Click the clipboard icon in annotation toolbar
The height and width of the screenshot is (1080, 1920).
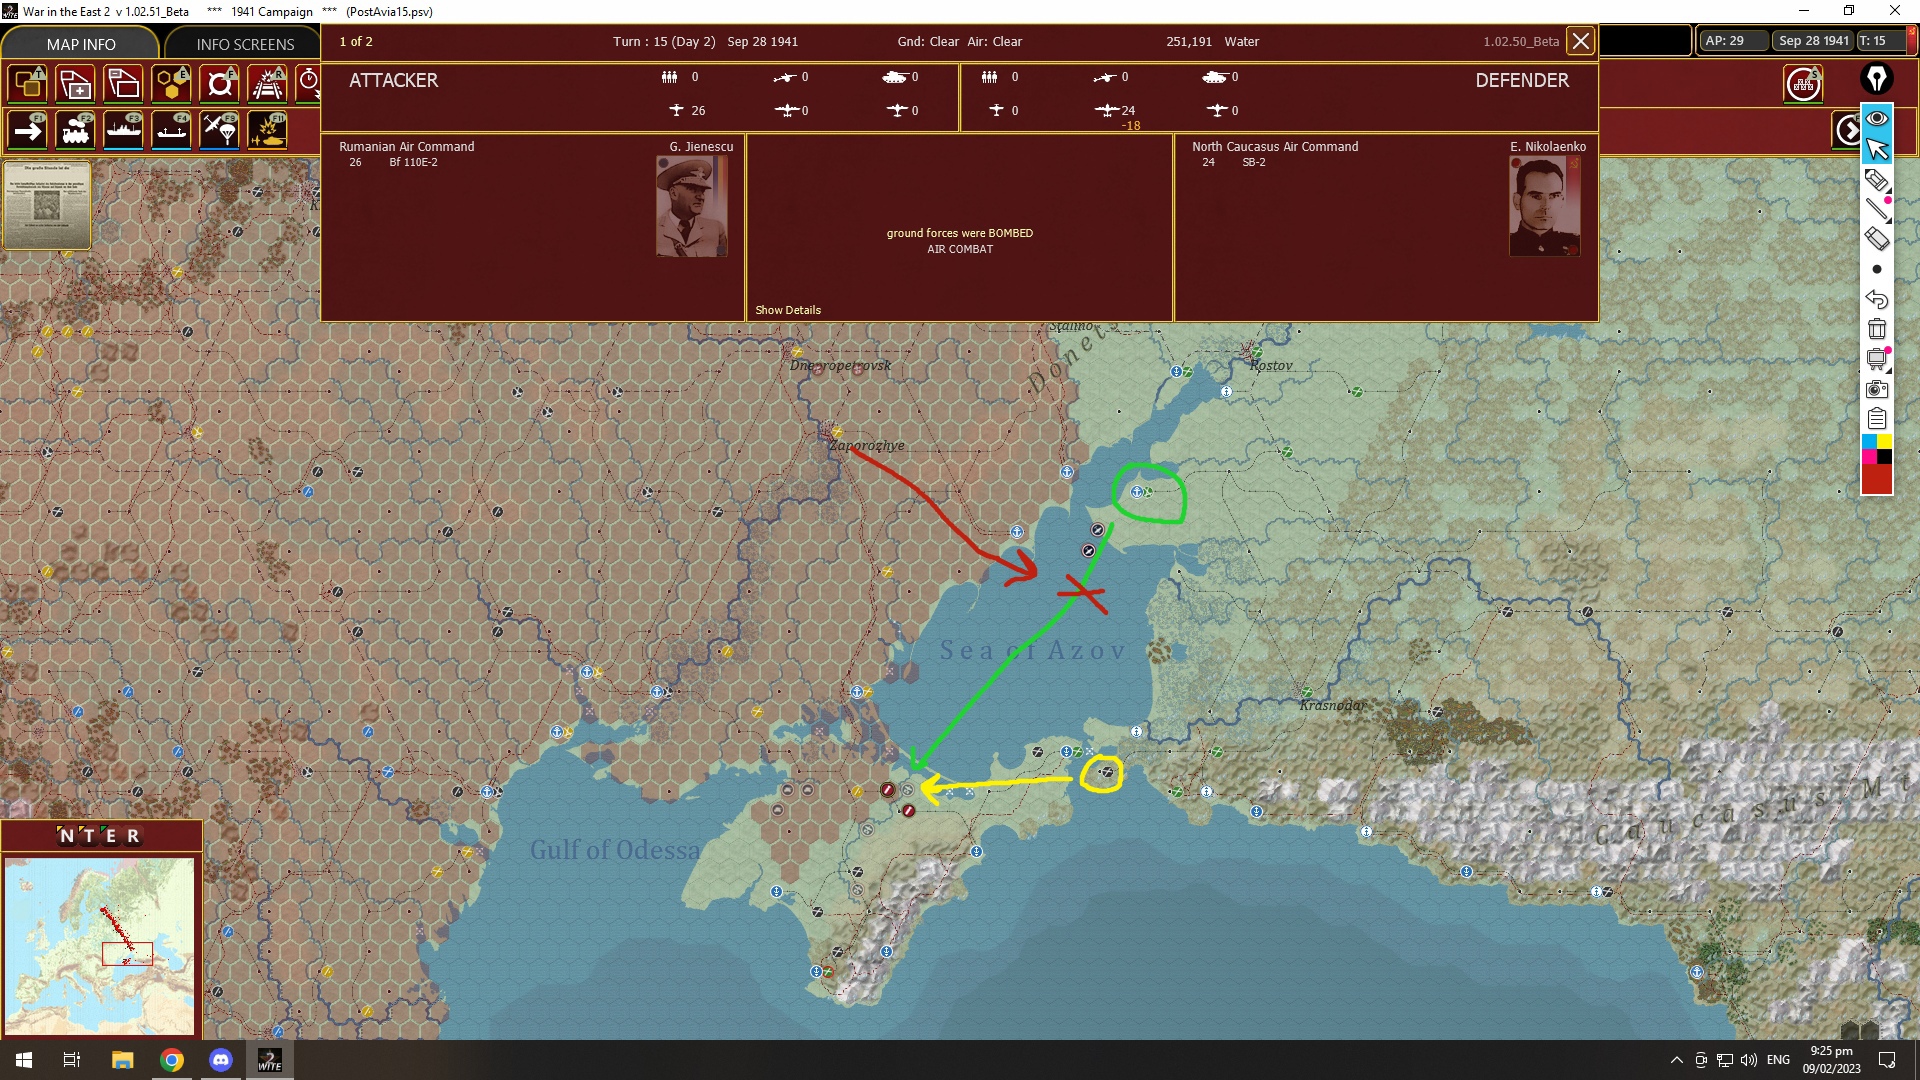[x=1877, y=419]
